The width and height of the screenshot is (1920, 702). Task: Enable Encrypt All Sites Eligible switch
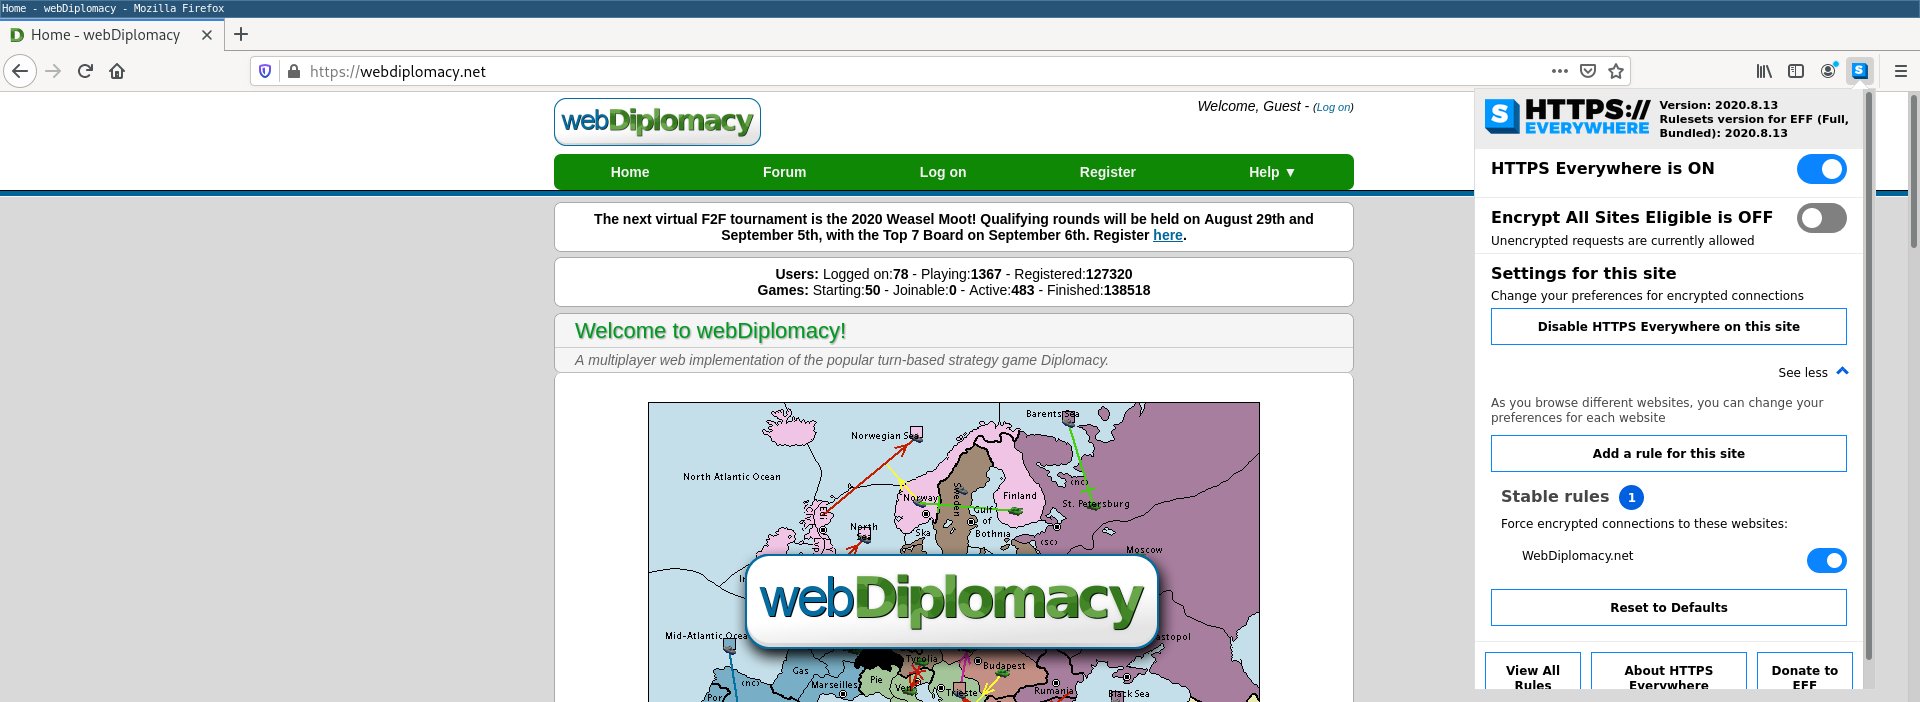pos(1821,218)
